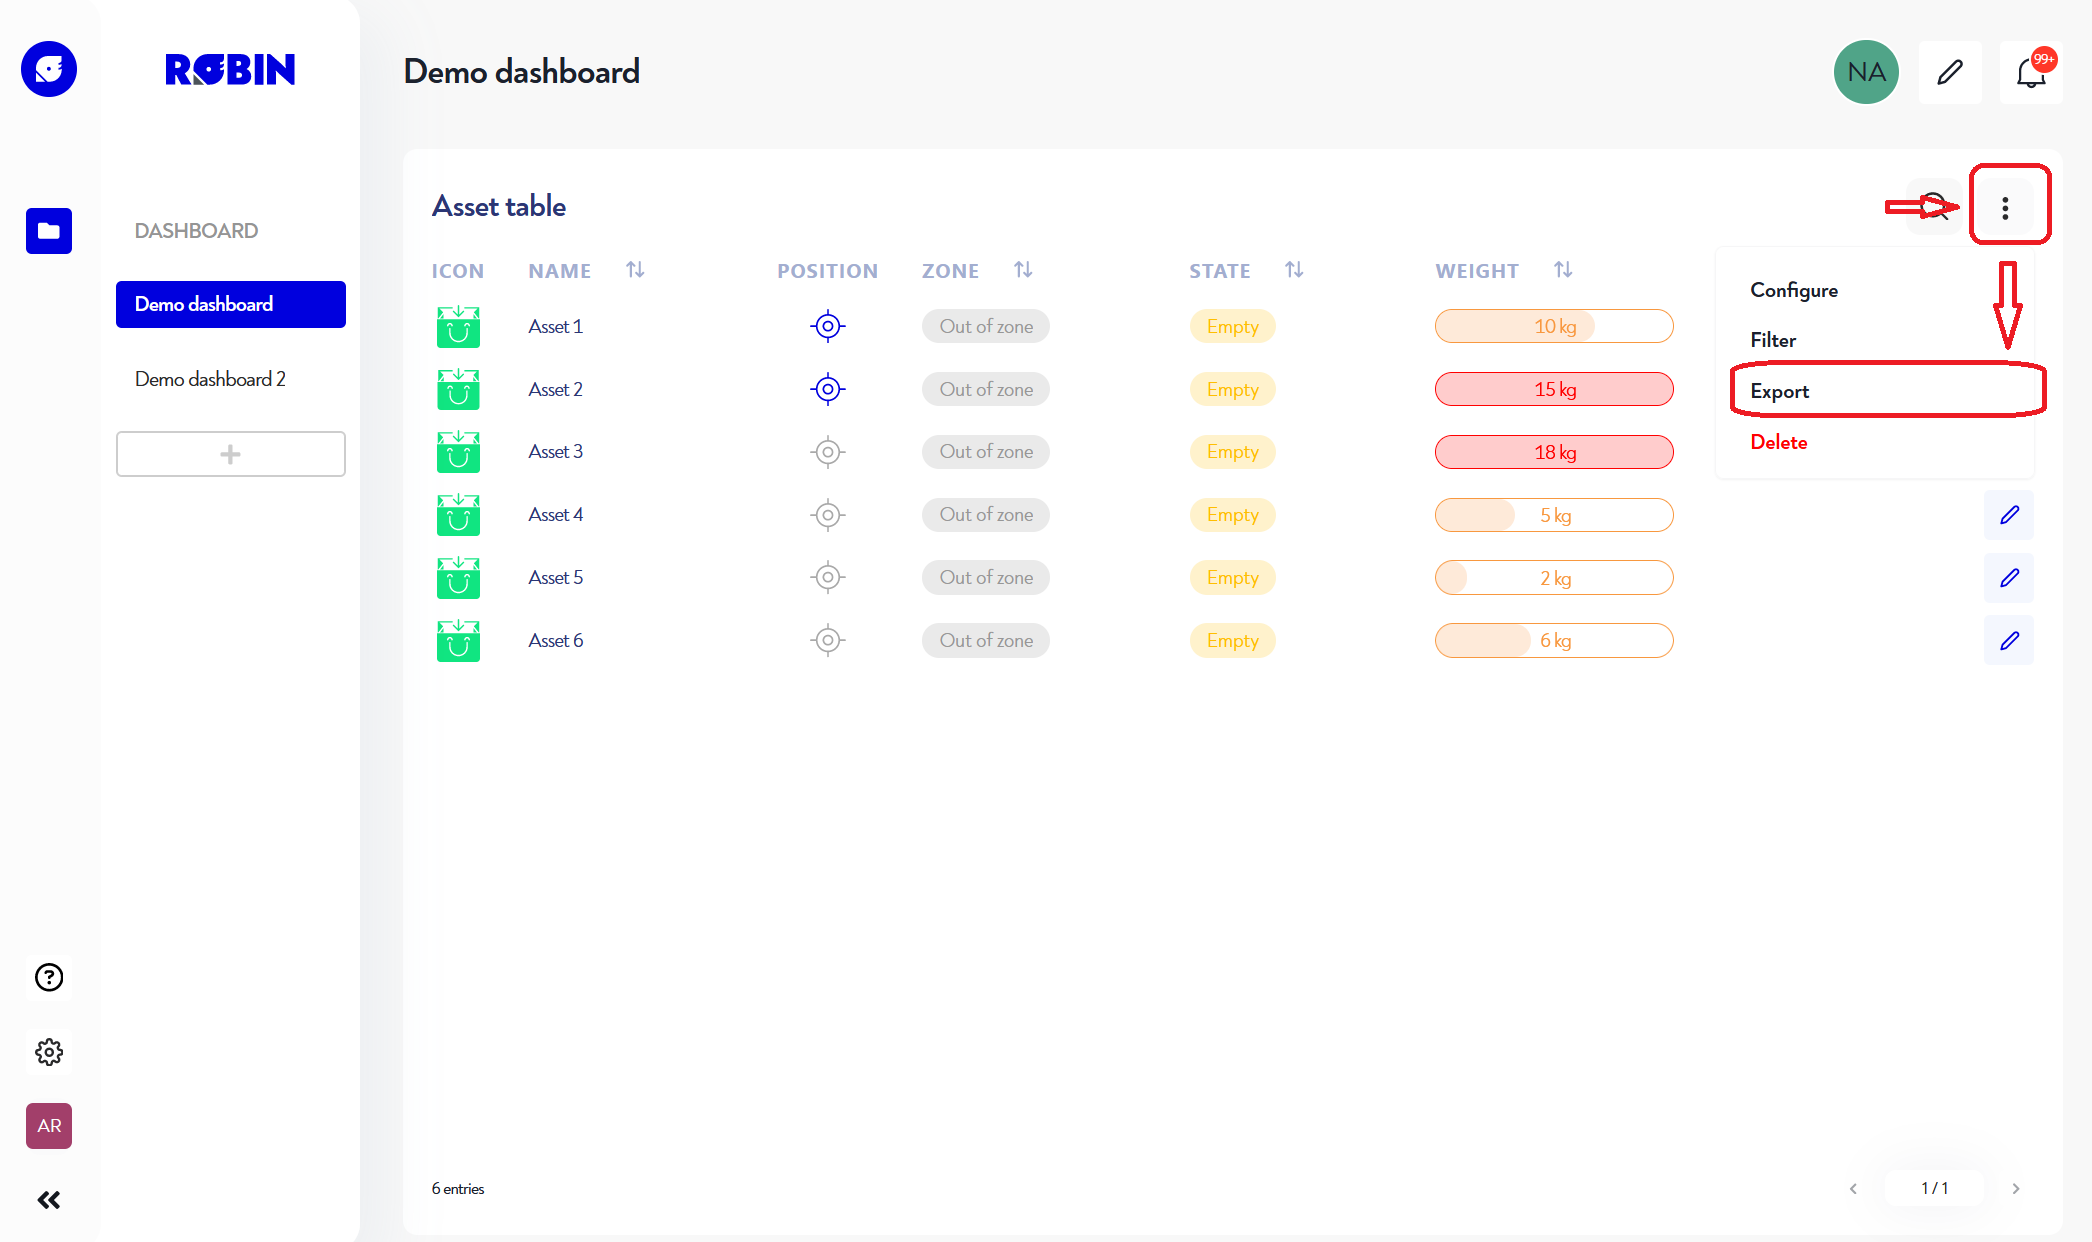This screenshot has height=1242, width=2092.
Task: Click Asset 6 position target icon
Action: point(828,640)
